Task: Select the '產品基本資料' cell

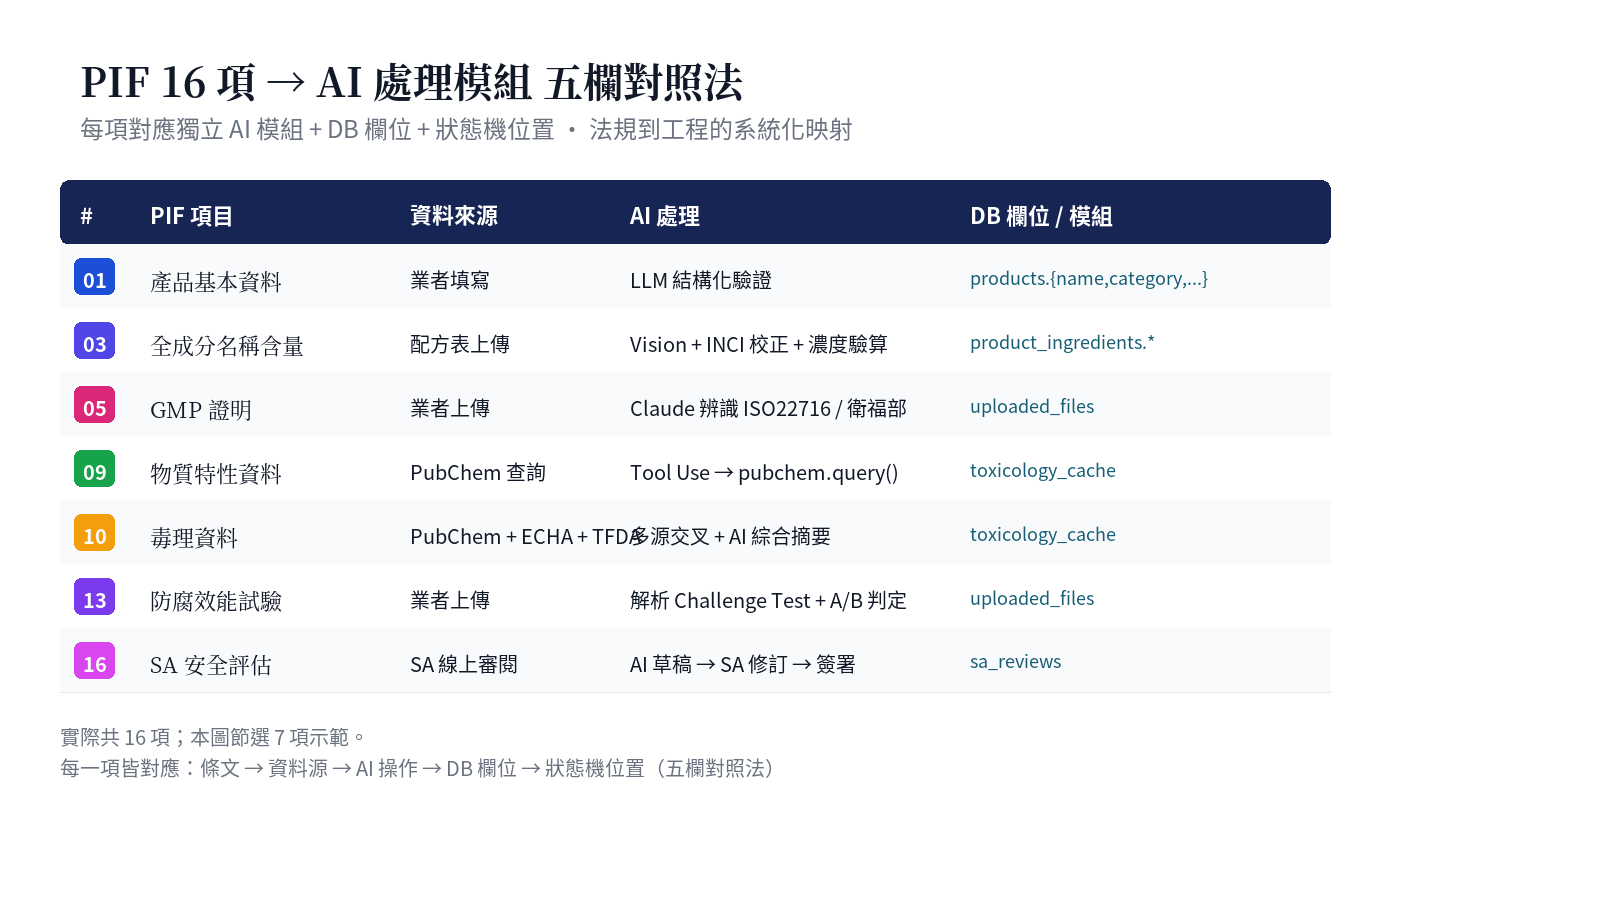Action: click(x=216, y=282)
